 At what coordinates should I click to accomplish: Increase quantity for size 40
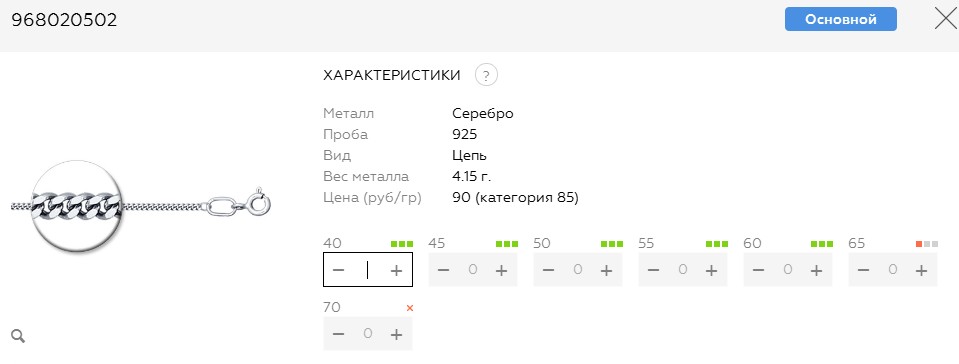coord(396,270)
